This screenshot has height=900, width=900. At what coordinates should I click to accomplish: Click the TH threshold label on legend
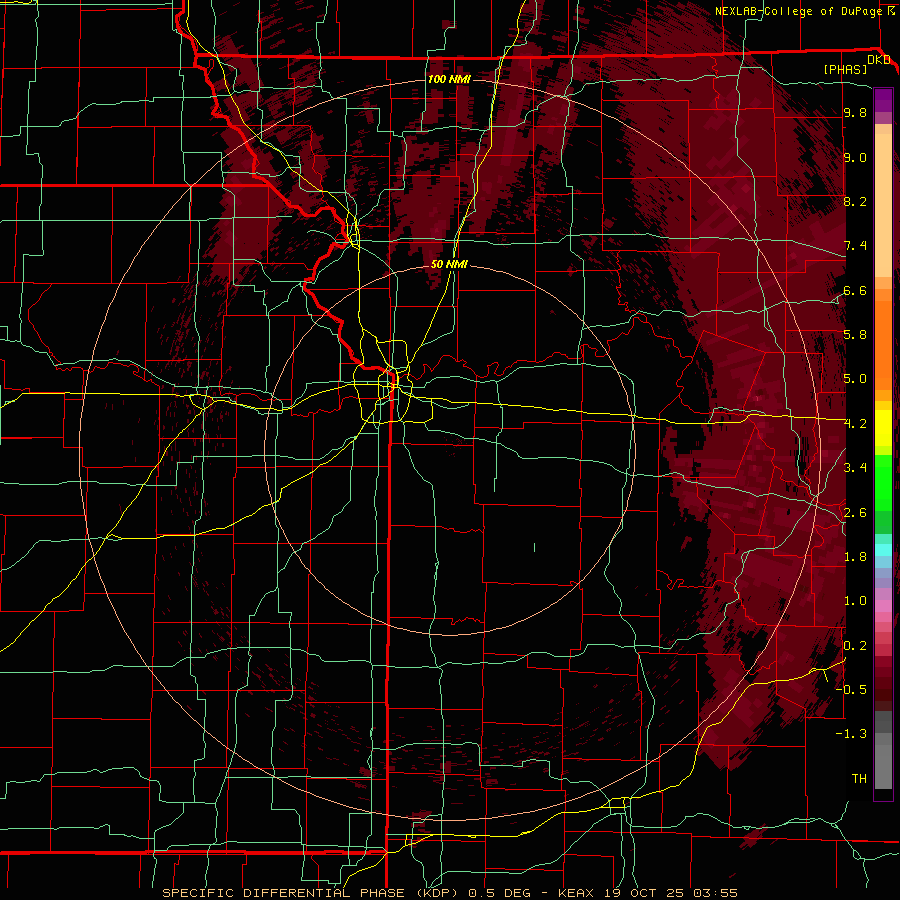tap(859, 779)
